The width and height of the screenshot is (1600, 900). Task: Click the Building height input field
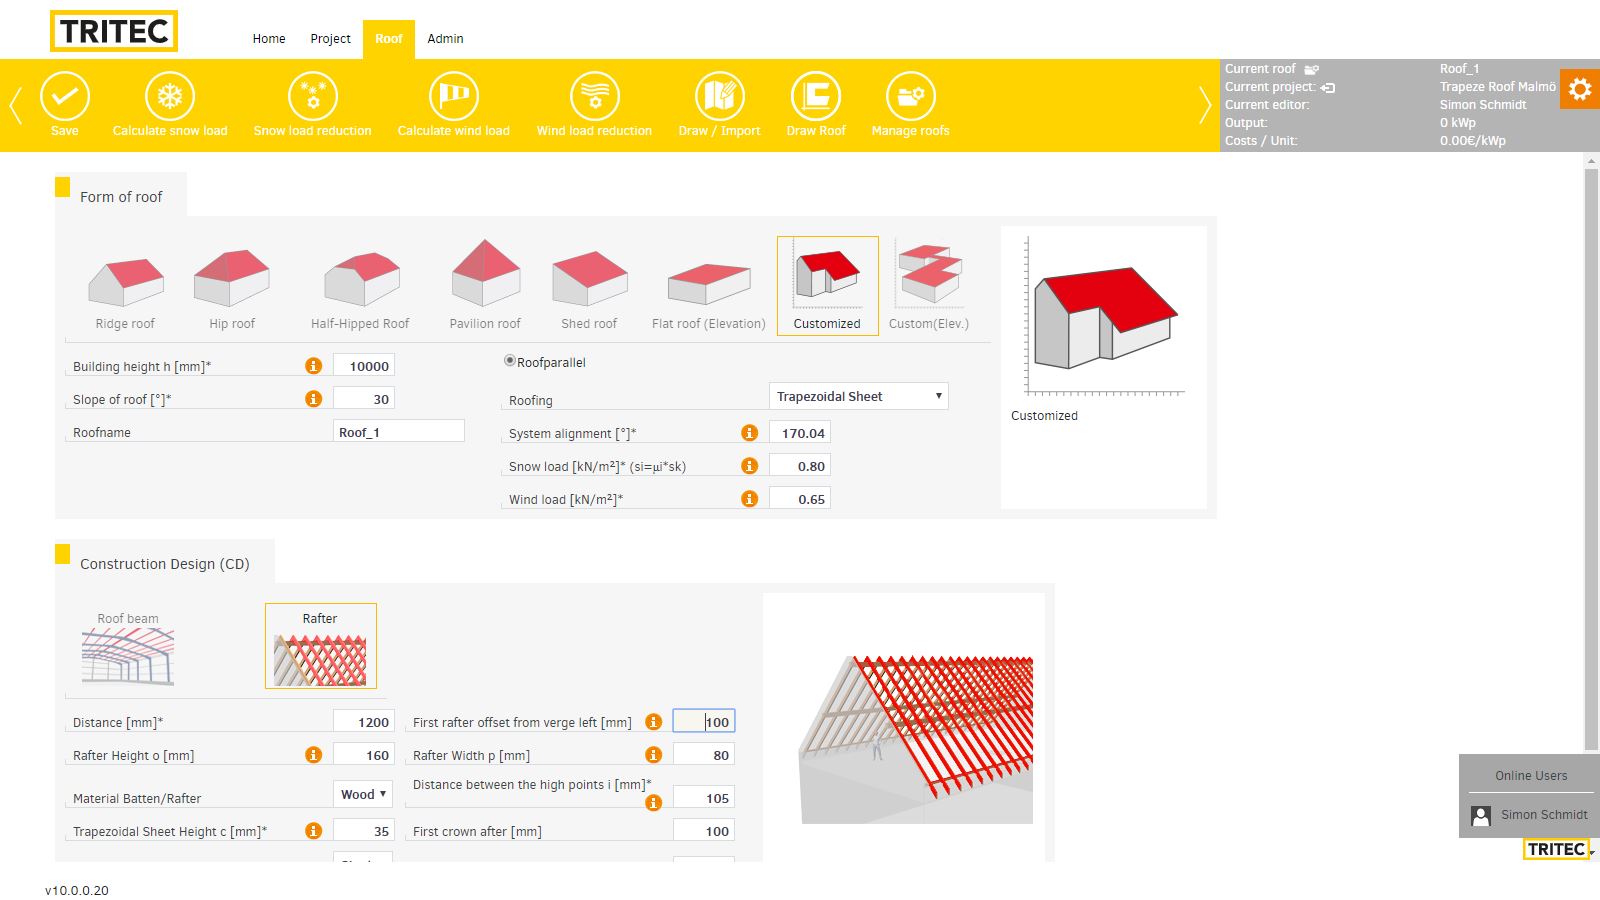(x=364, y=366)
